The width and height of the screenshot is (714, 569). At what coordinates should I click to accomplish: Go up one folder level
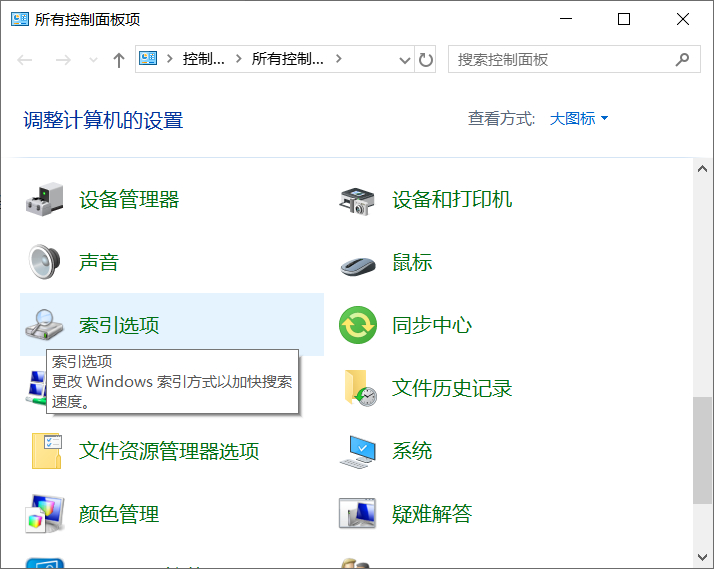[x=119, y=60]
